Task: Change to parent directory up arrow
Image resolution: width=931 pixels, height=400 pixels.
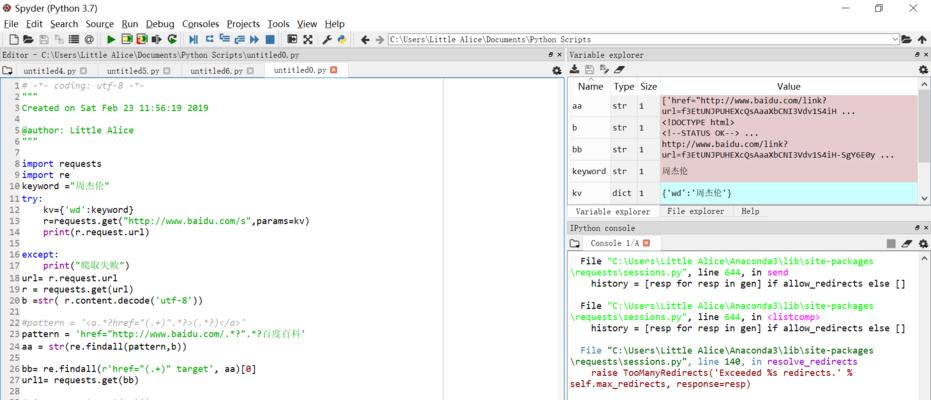Action: pyautogui.click(x=922, y=40)
